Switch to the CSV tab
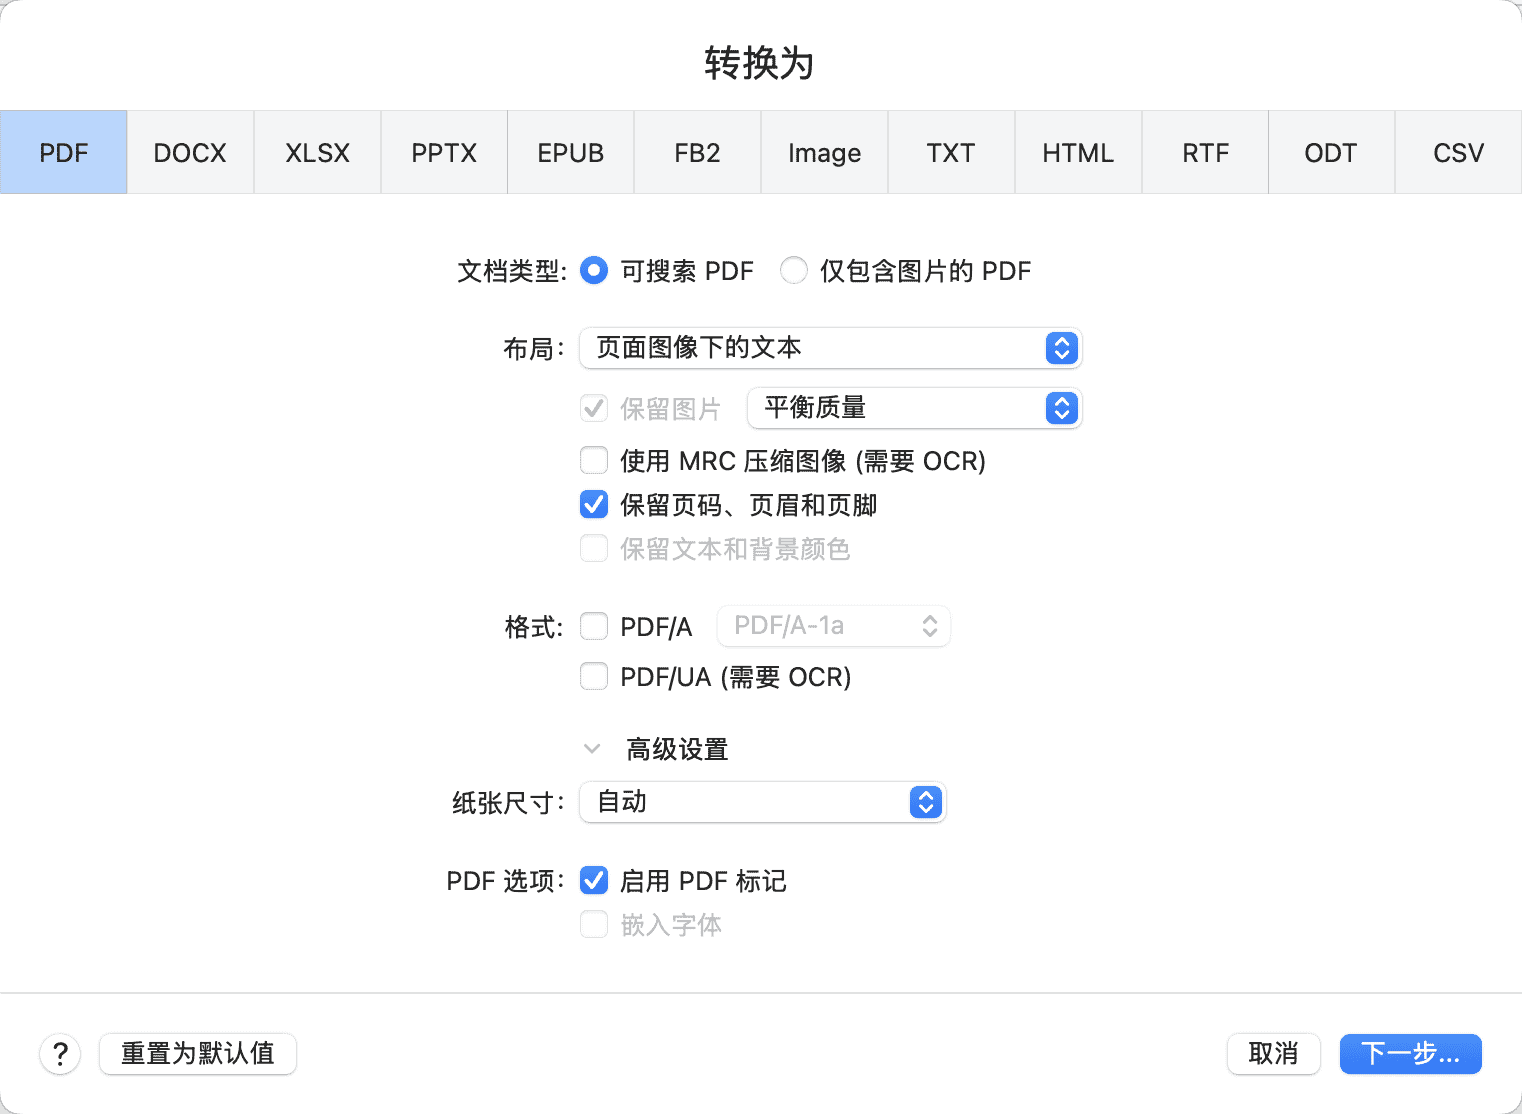This screenshot has height=1114, width=1522. tap(1458, 152)
